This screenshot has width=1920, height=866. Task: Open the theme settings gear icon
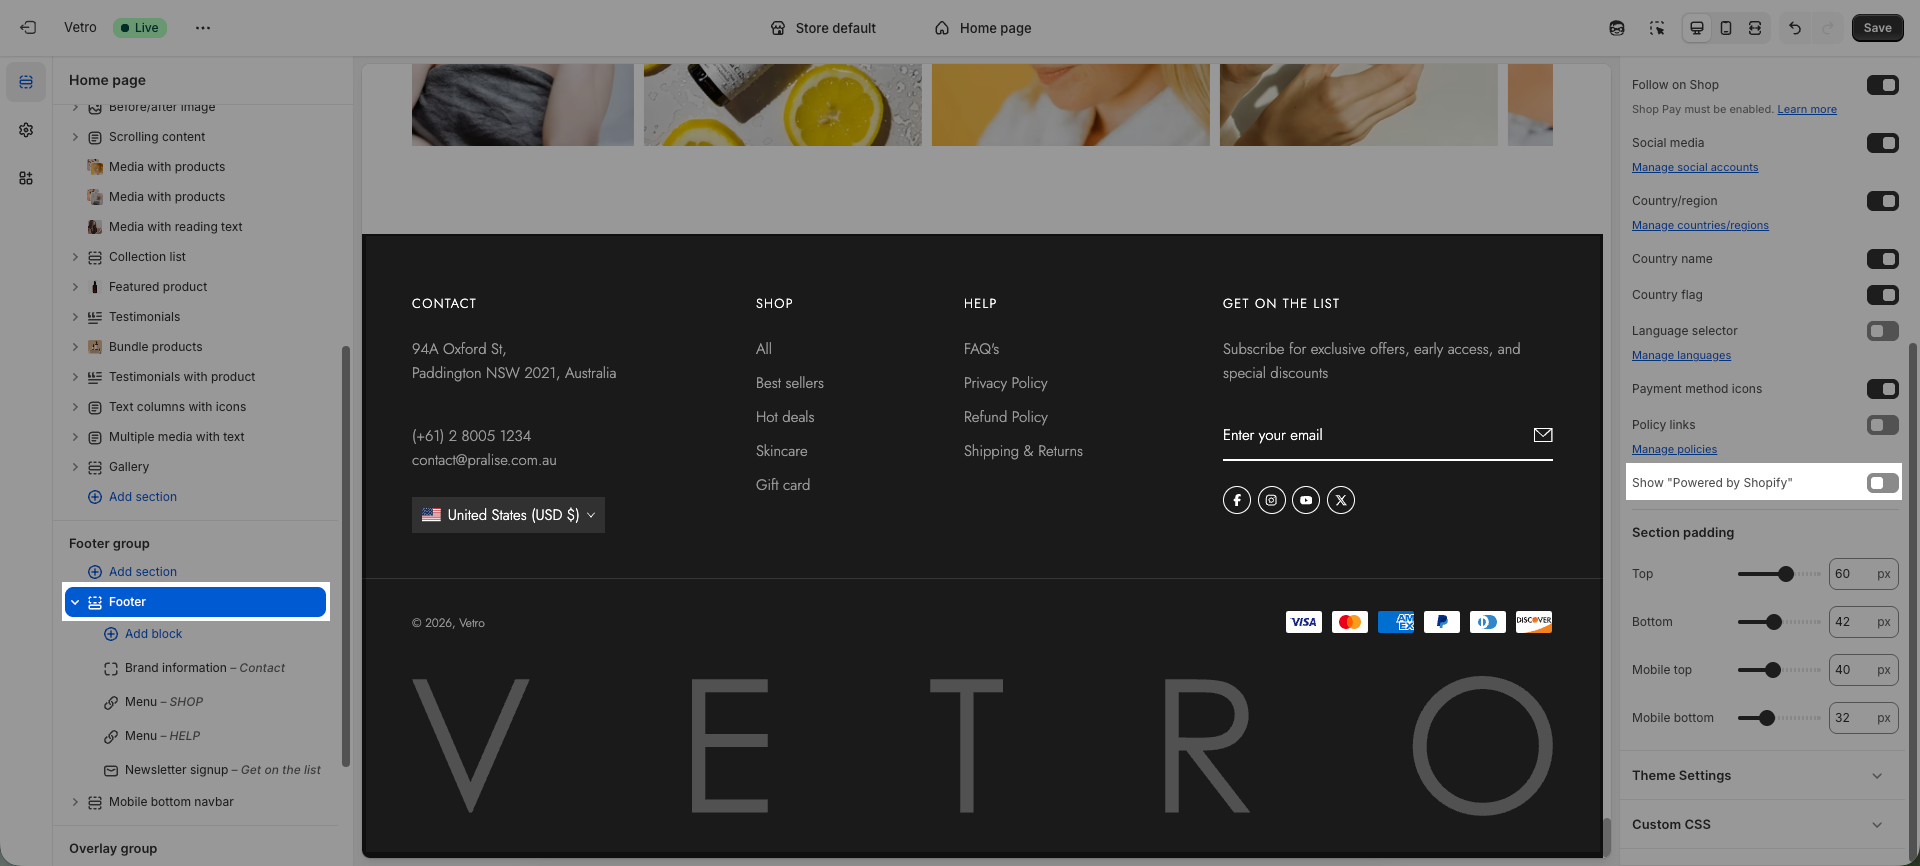(26, 130)
